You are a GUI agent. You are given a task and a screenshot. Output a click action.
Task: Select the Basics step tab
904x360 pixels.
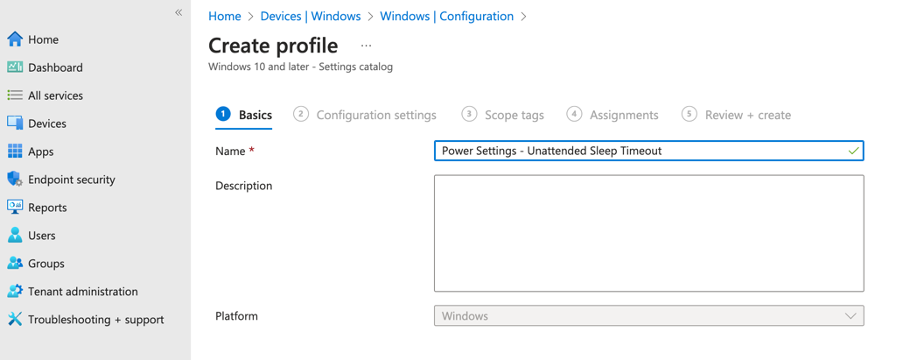(244, 115)
